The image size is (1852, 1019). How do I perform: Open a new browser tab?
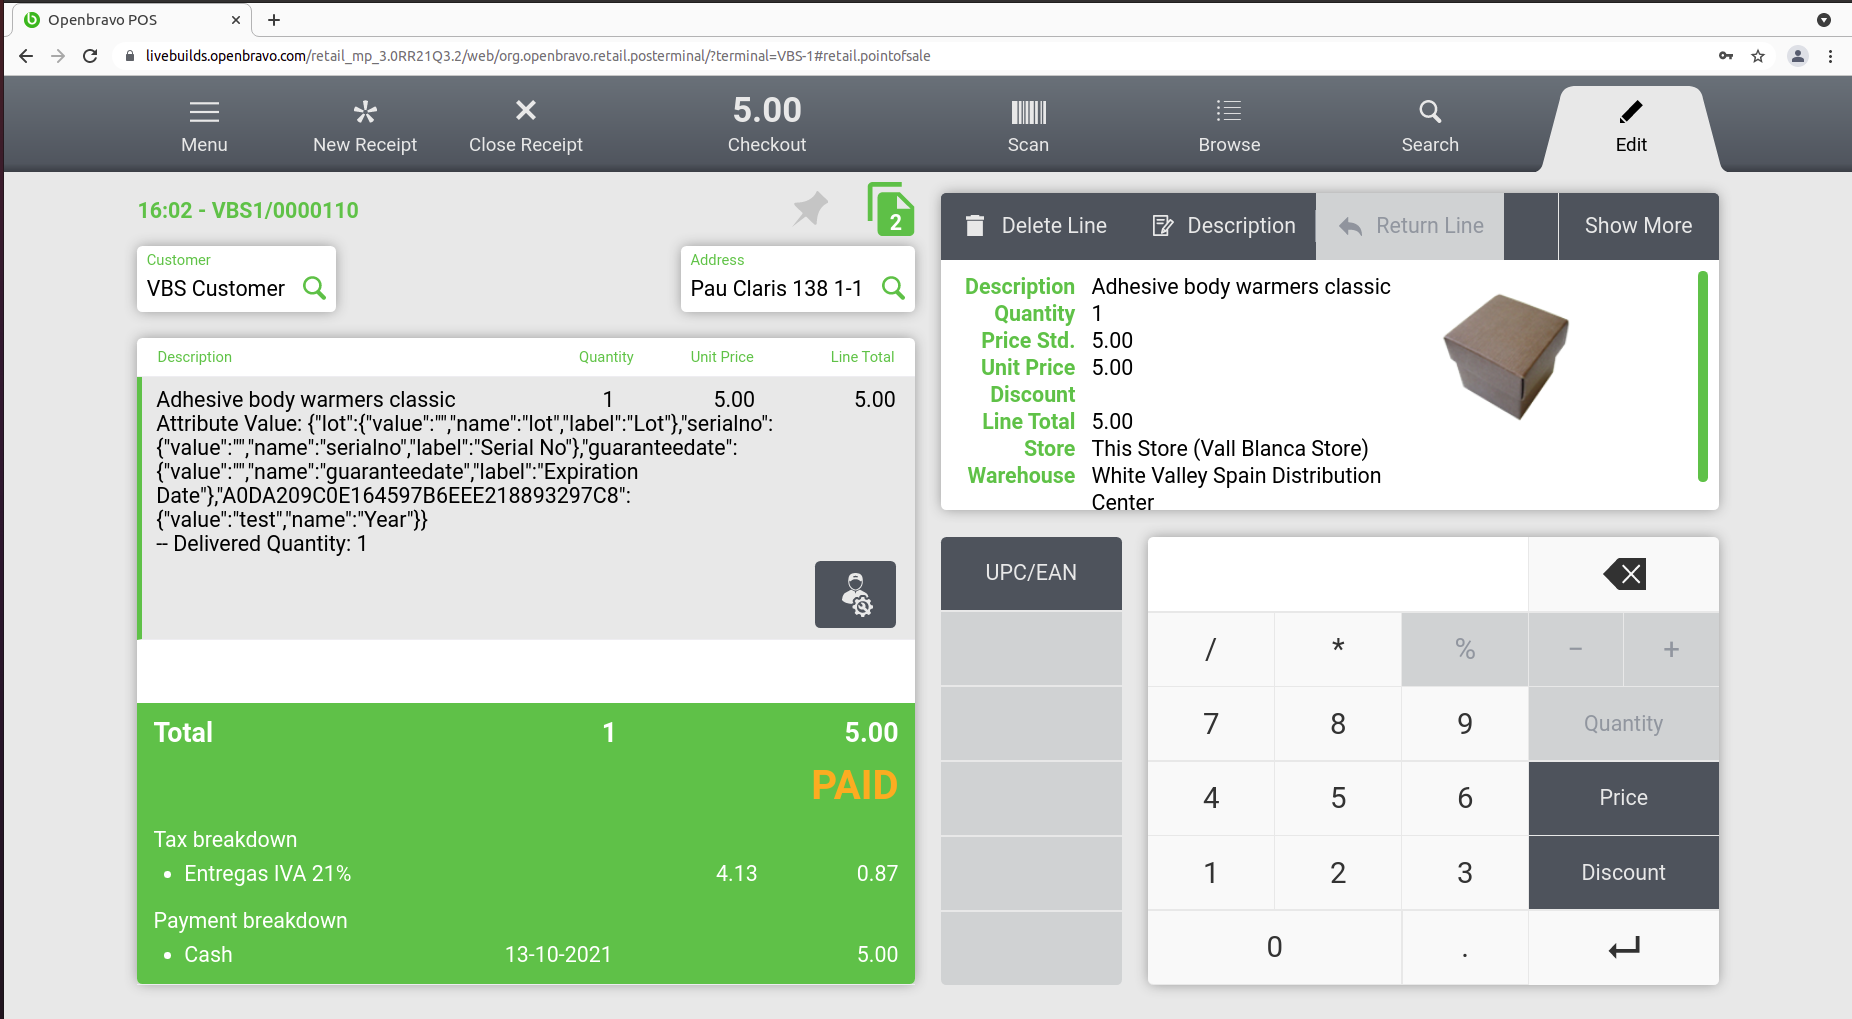click(274, 20)
